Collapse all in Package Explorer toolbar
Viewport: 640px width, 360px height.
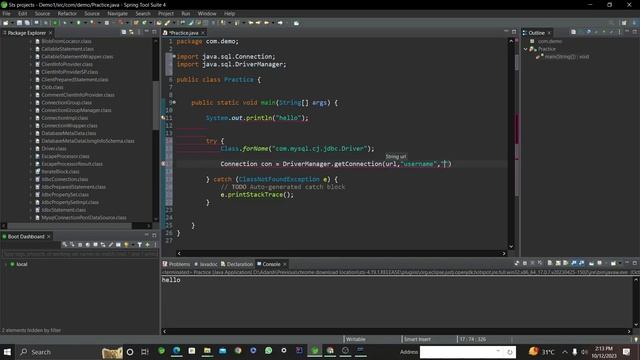coord(124,32)
